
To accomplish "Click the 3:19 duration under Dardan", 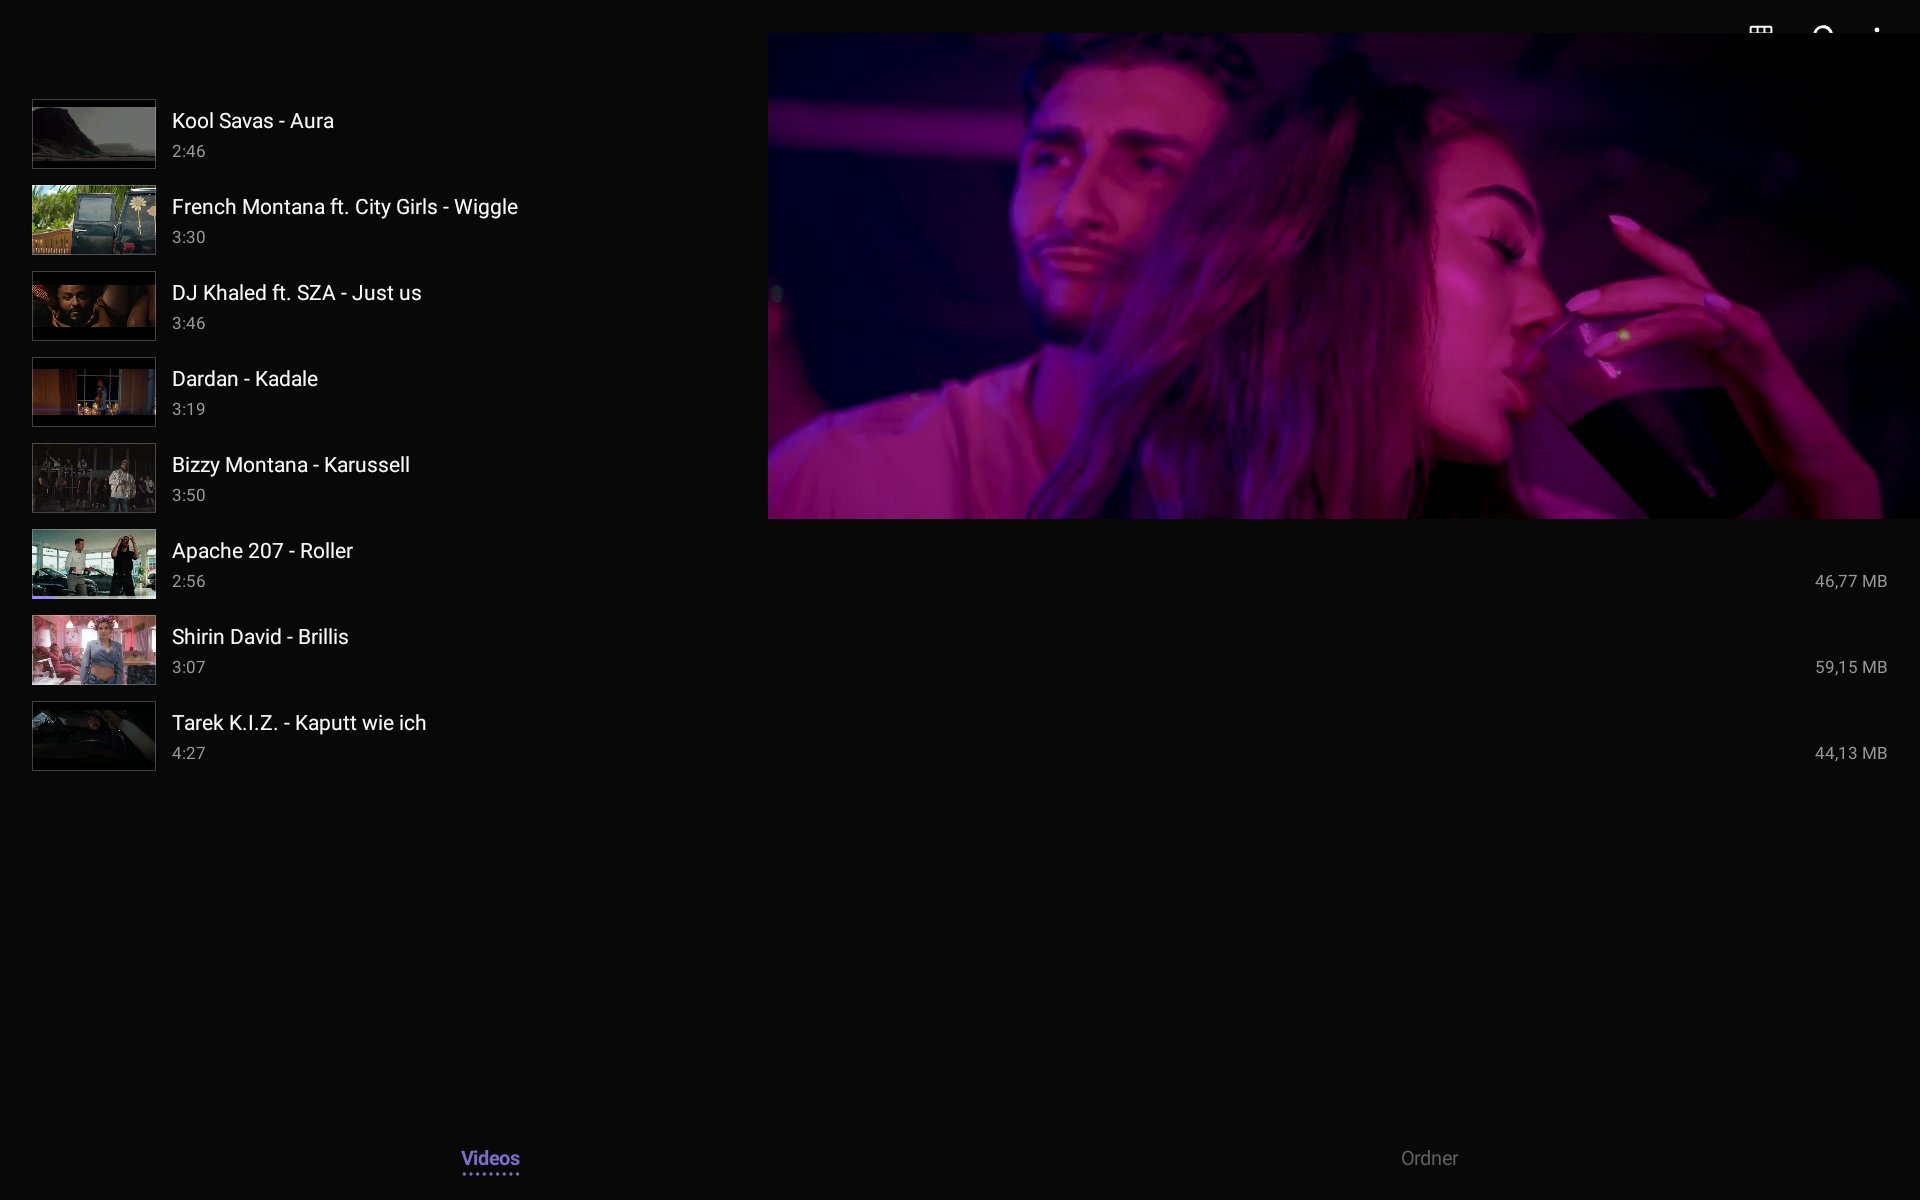I will 188,409.
